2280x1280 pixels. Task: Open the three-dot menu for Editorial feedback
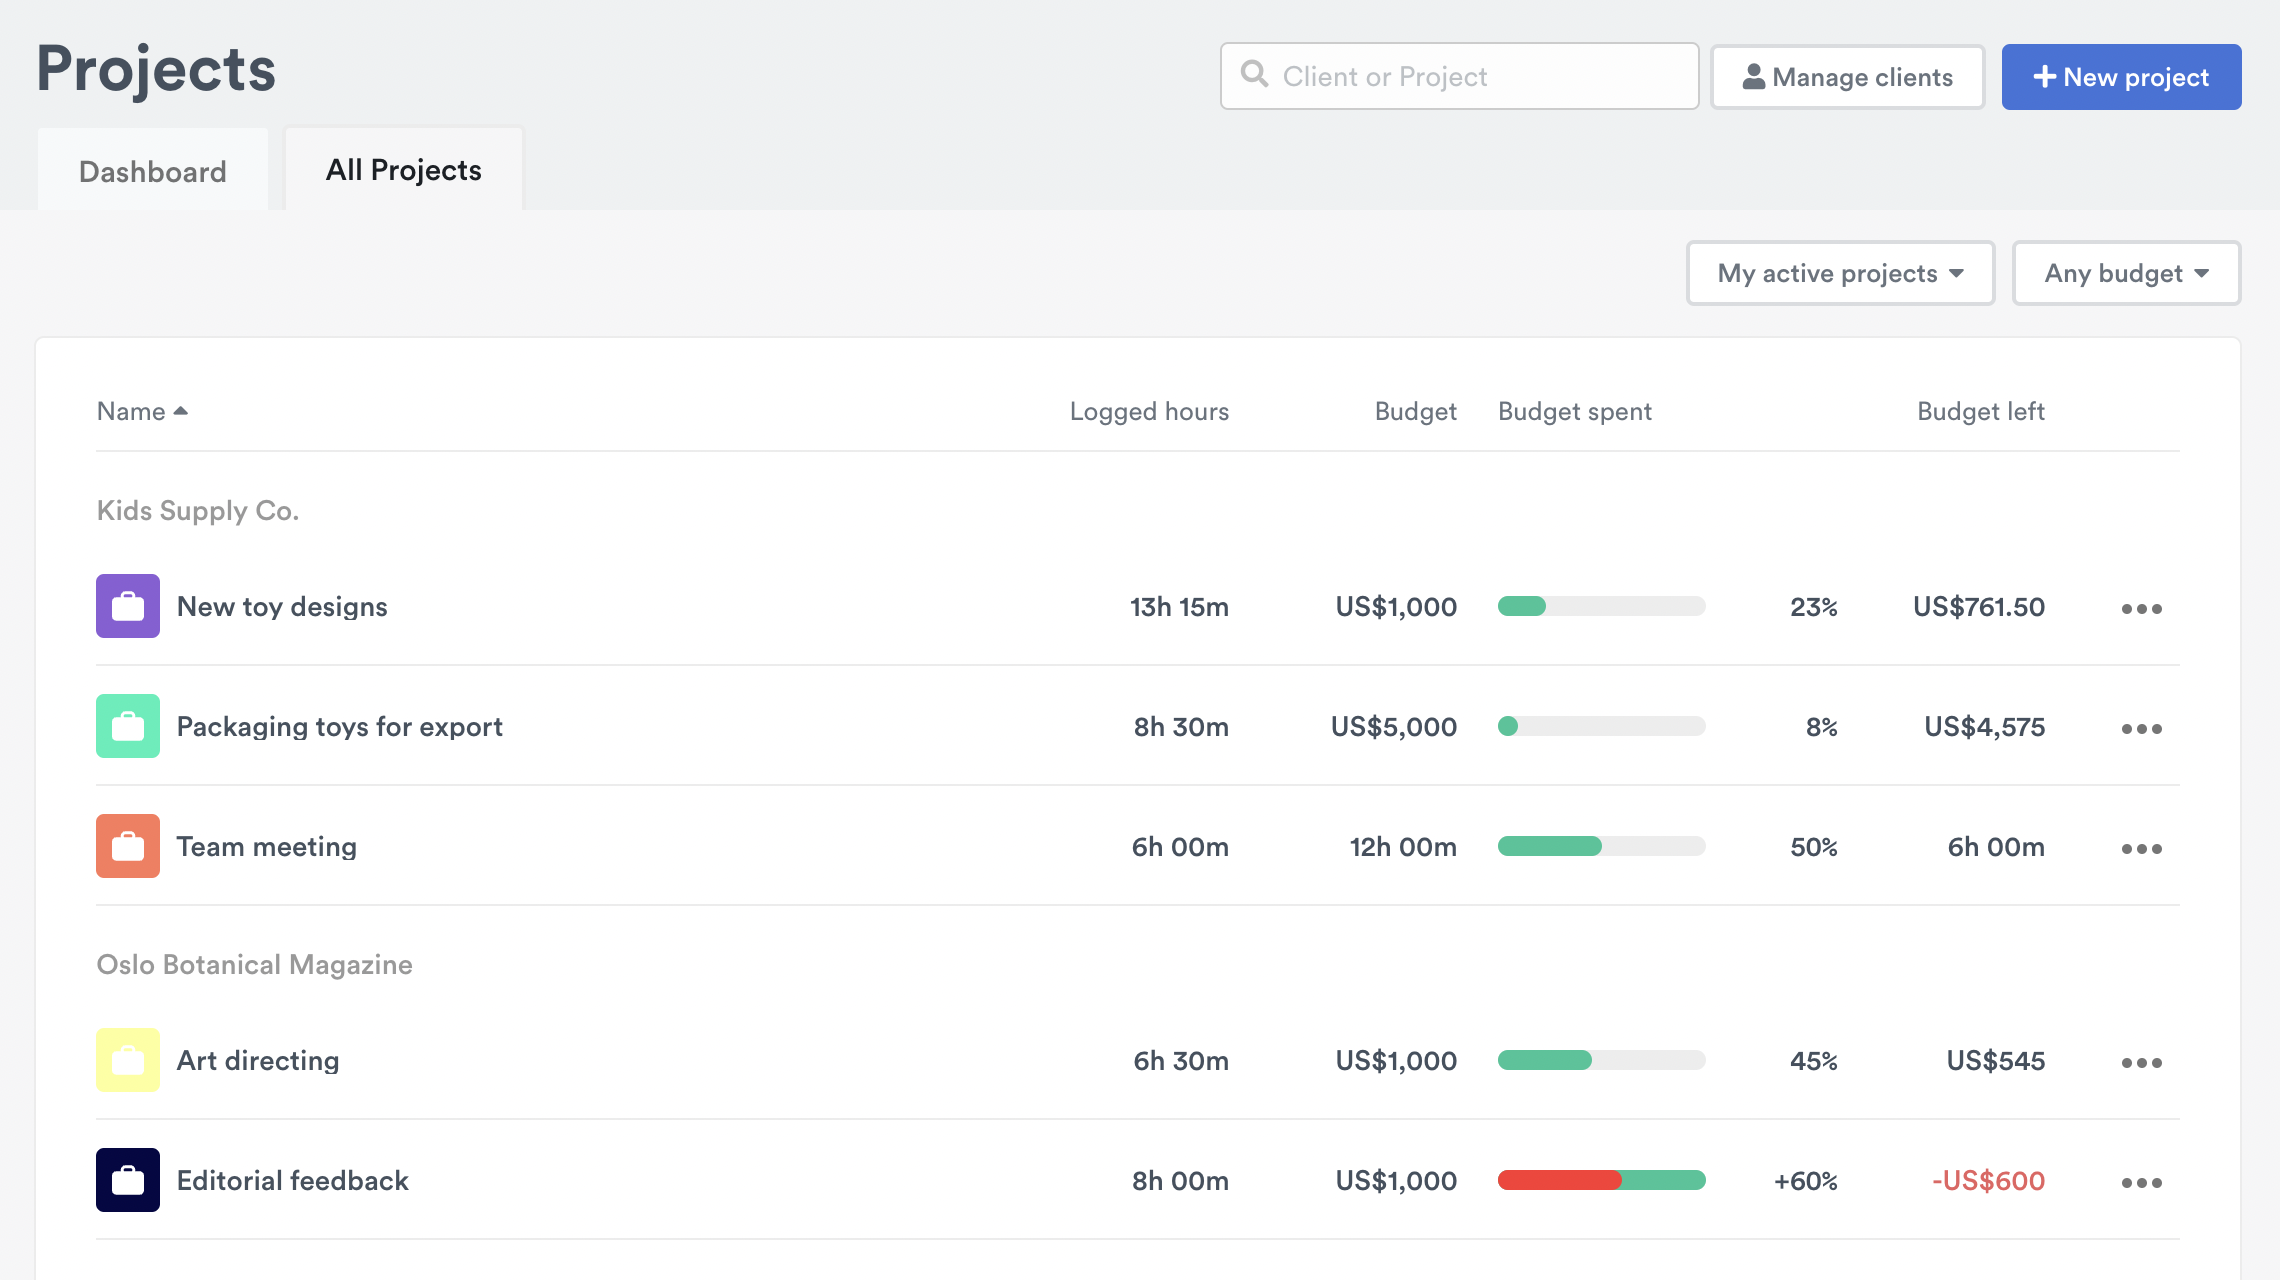pos(2141,1181)
